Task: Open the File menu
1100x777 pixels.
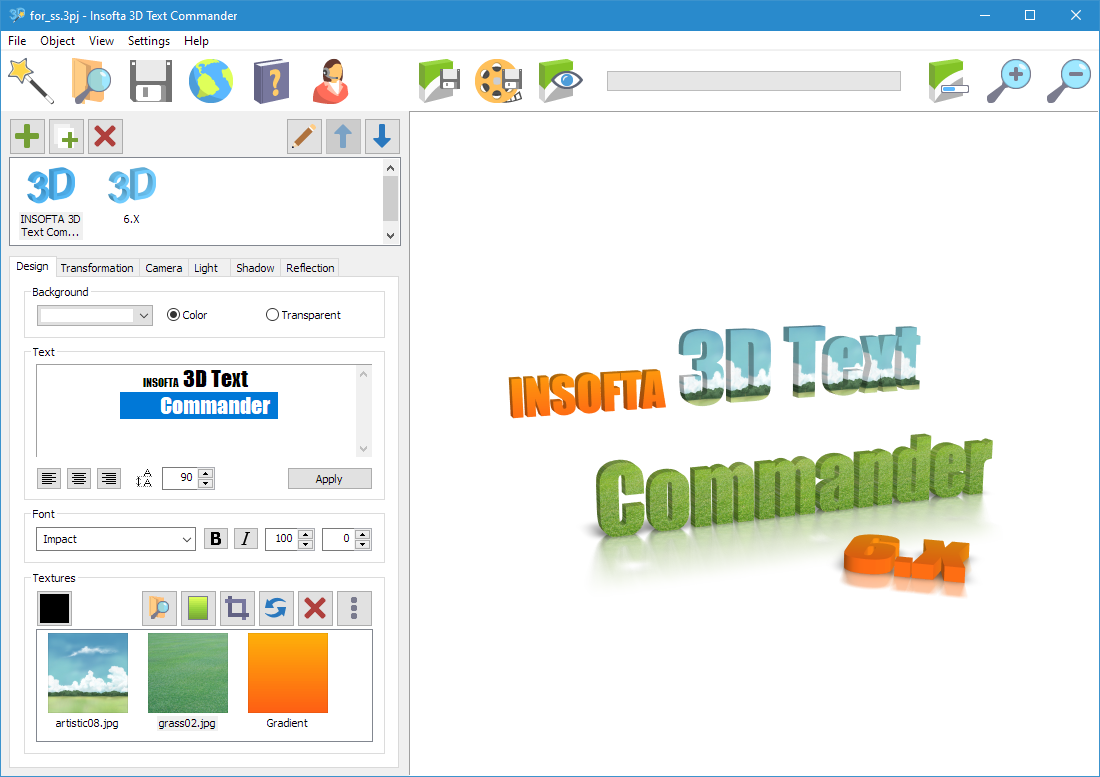Action: coord(17,41)
